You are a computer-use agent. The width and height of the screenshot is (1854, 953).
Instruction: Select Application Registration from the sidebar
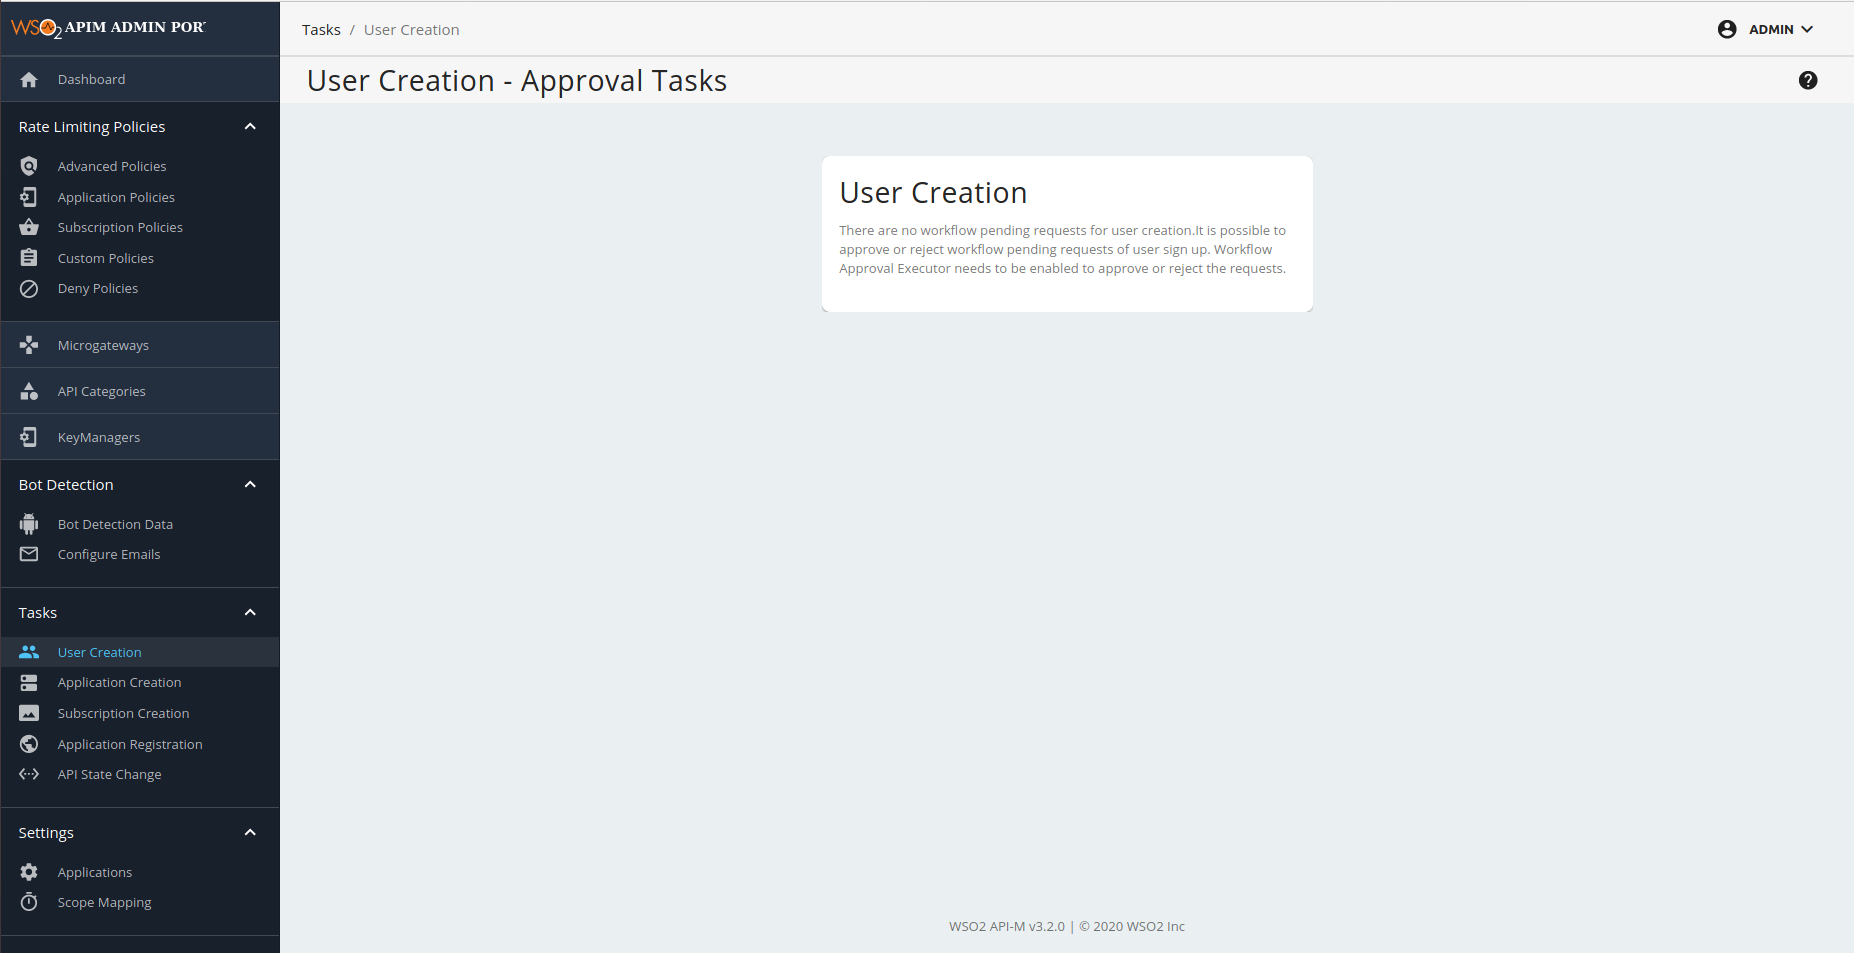click(x=130, y=744)
